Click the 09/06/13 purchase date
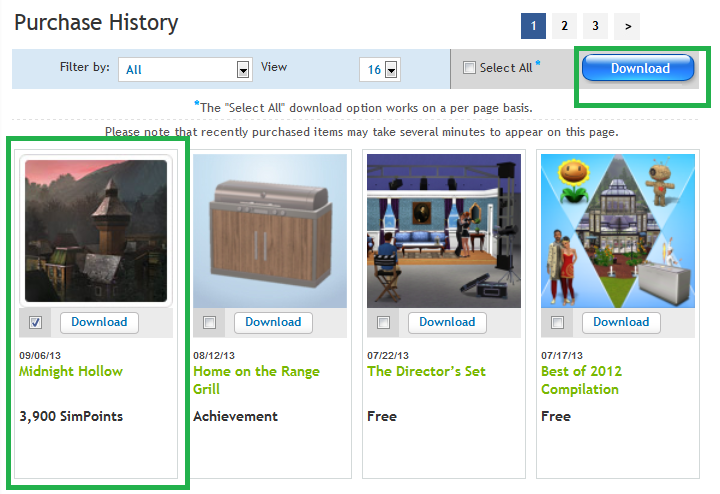This screenshot has height=494, width=720. (40, 355)
